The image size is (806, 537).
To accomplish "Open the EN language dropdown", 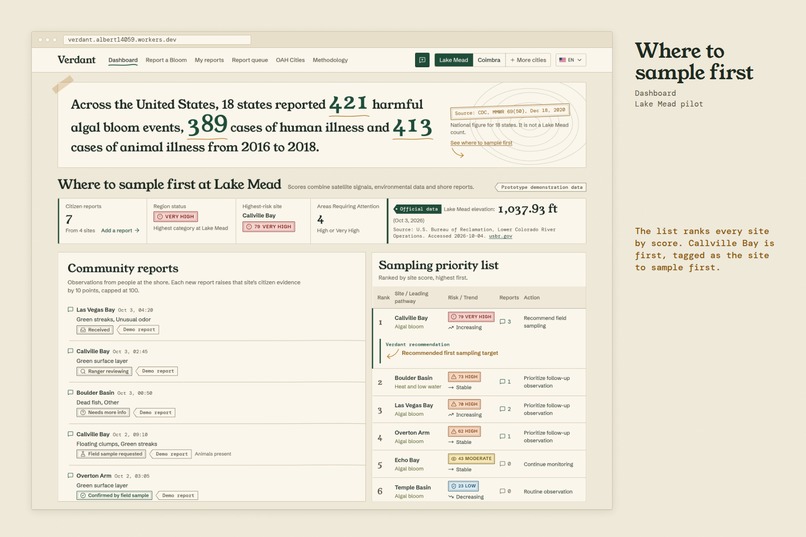I will (x=571, y=60).
